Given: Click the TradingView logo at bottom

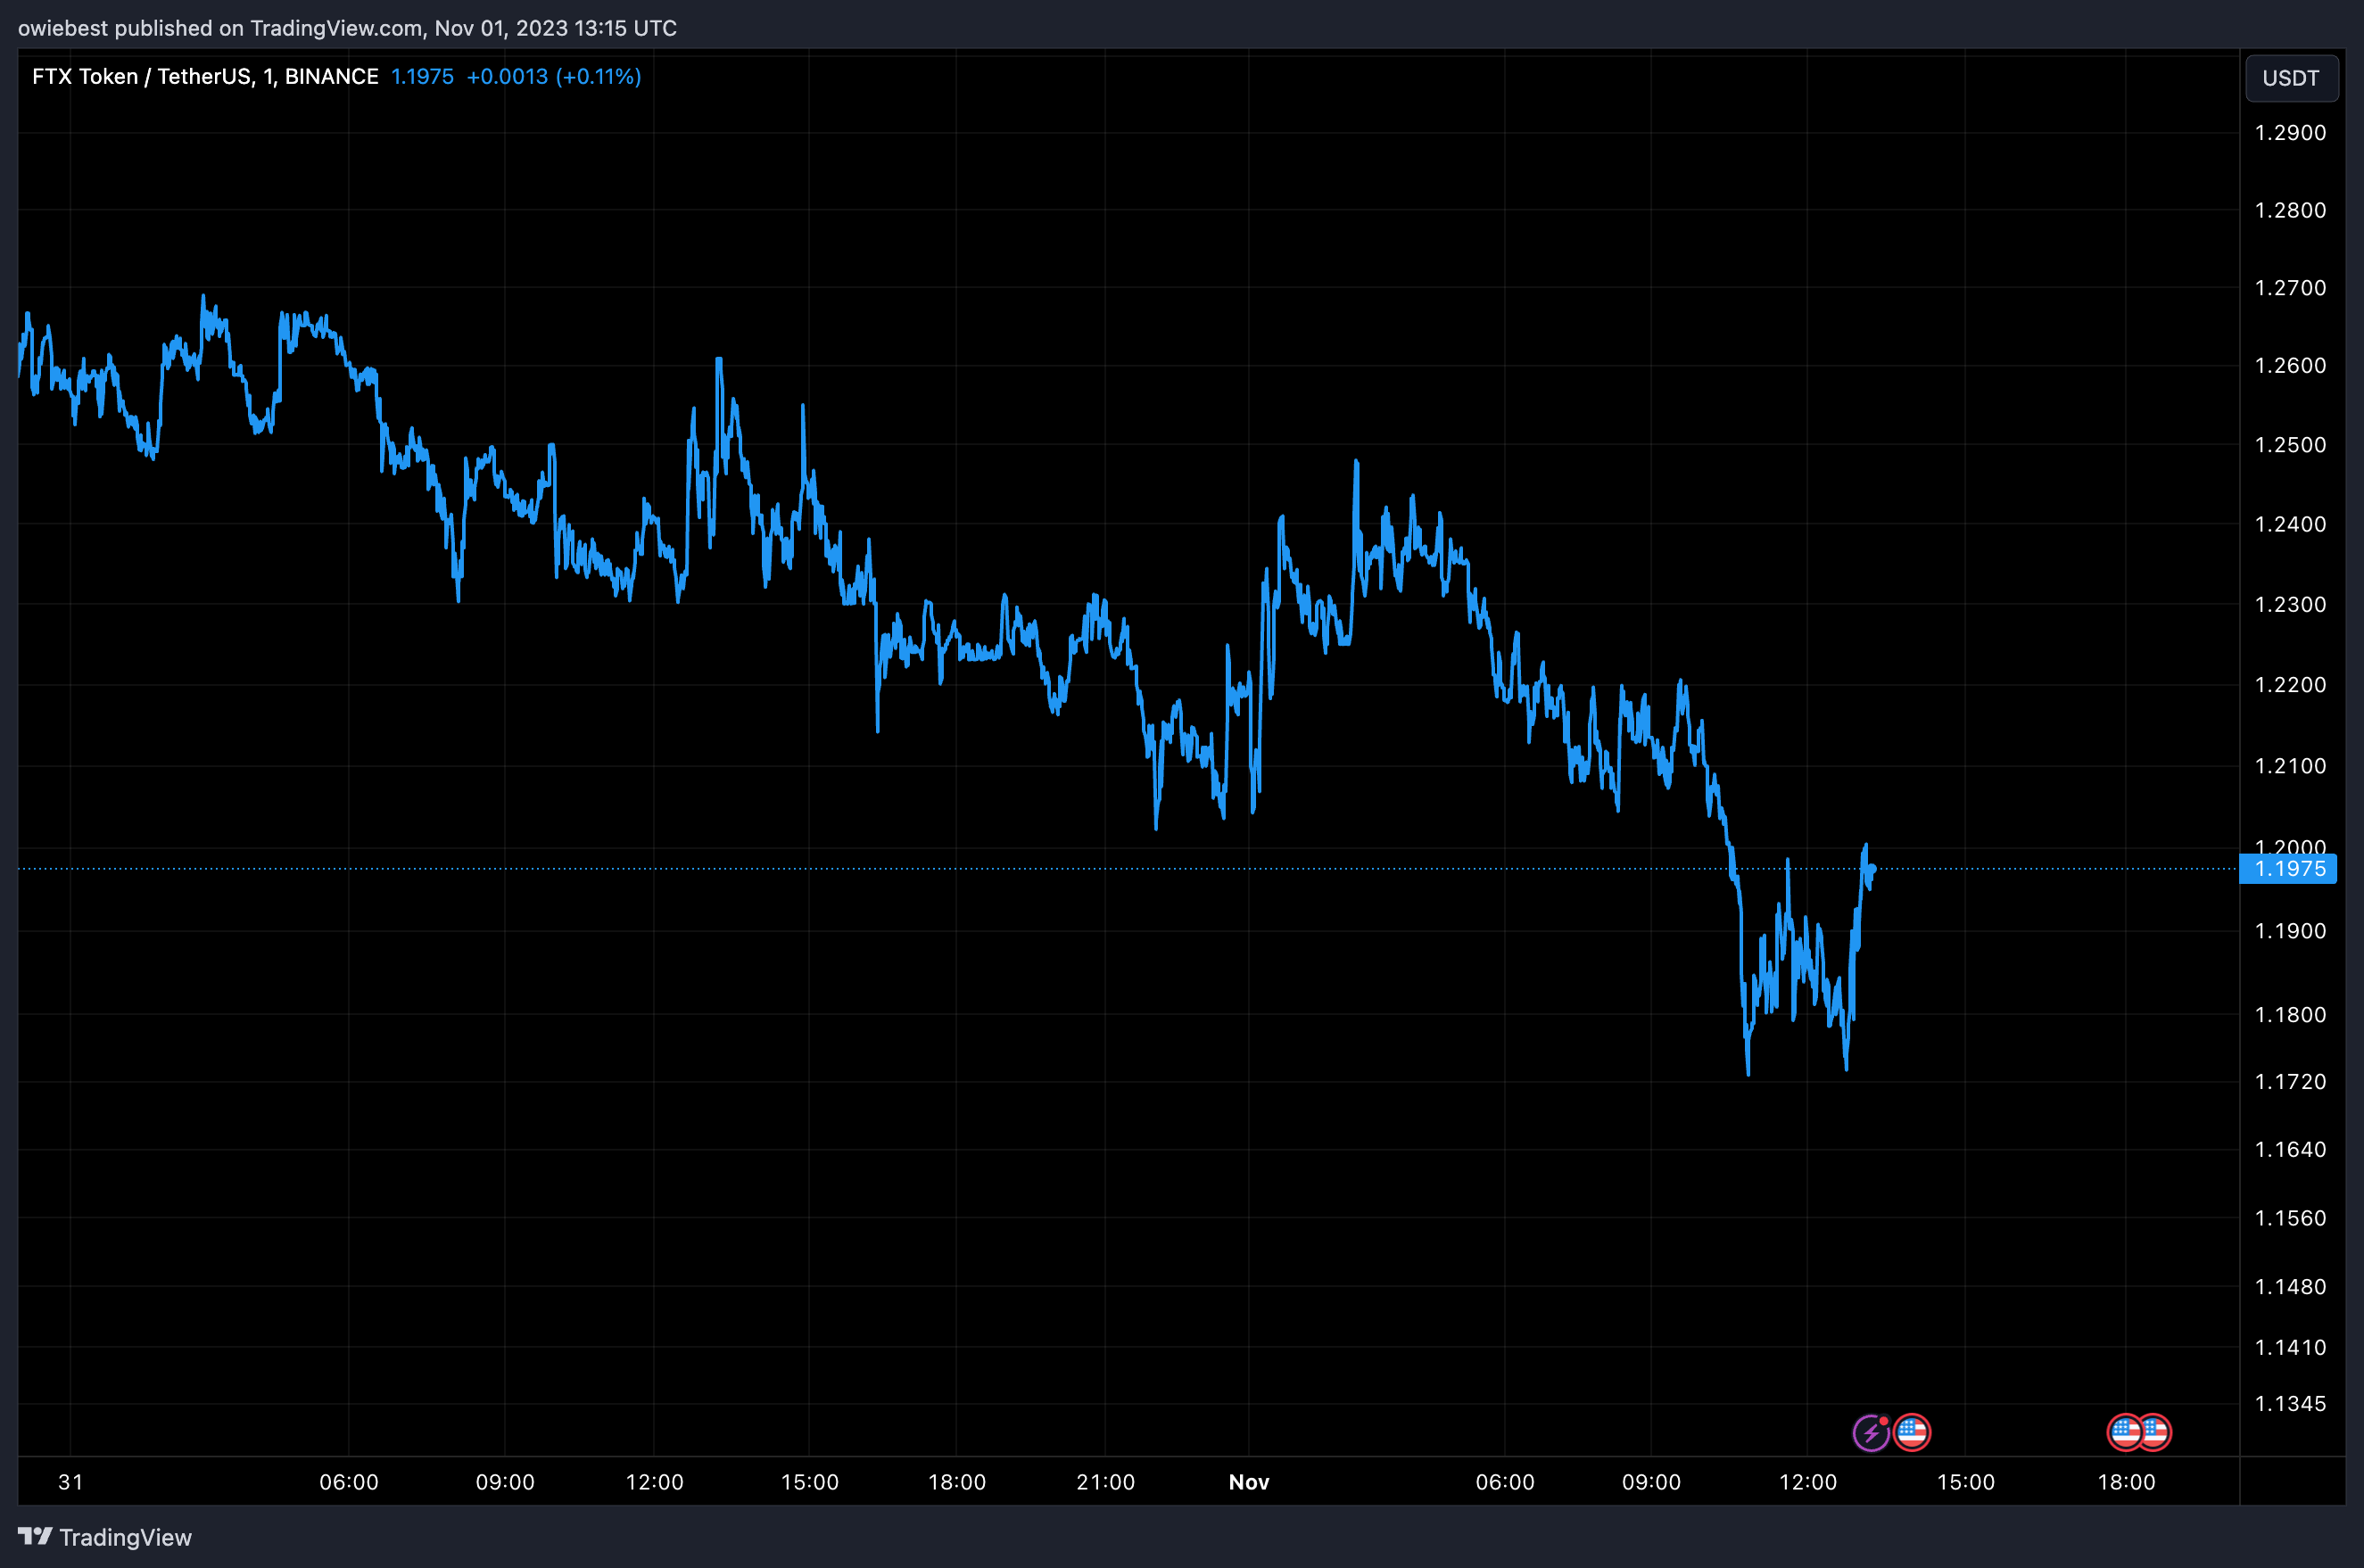Looking at the screenshot, I should point(105,1537).
